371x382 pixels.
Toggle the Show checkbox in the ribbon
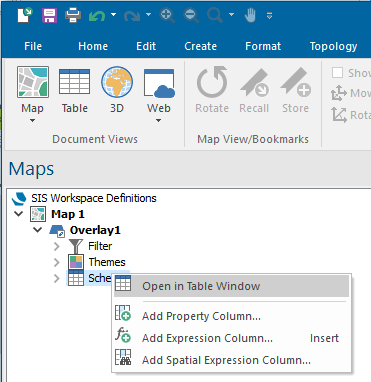[x=337, y=72]
